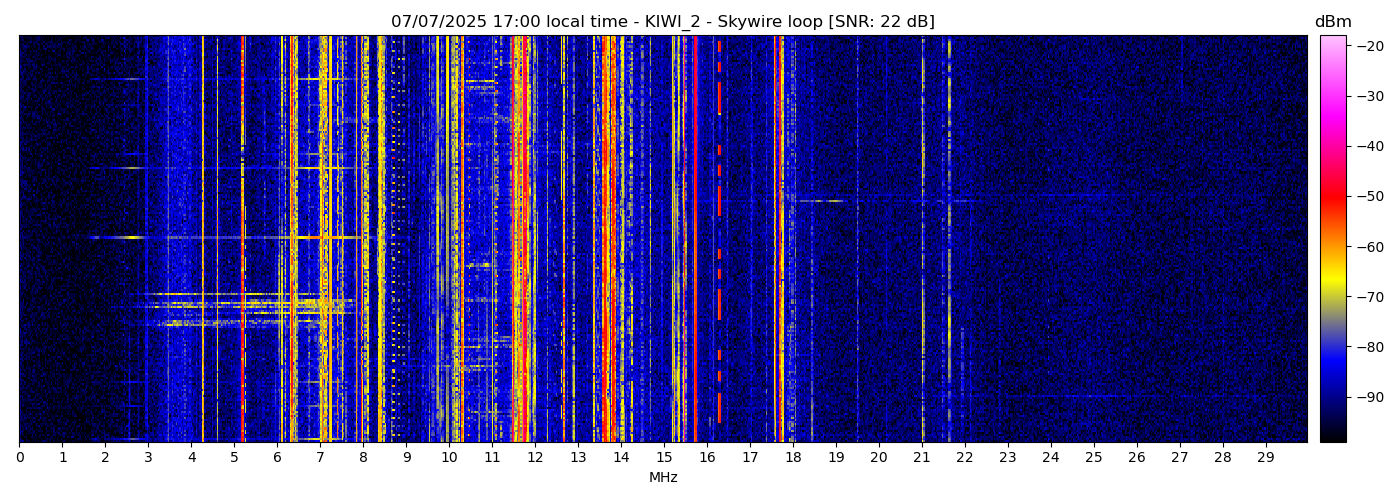Click the MHz x-axis label

pos(662,478)
